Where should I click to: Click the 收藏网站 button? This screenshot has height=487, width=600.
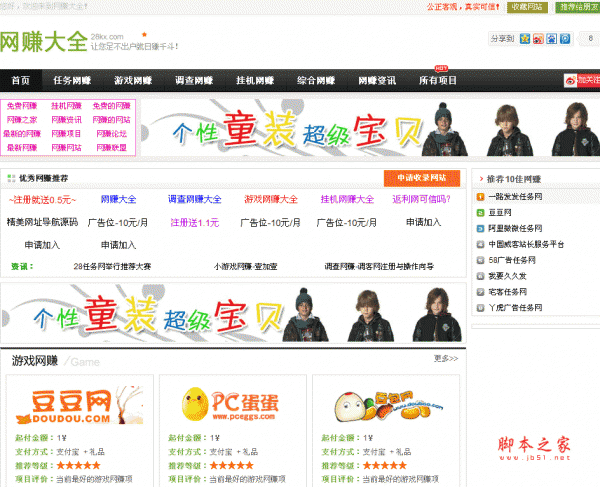pyautogui.click(x=527, y=7)
